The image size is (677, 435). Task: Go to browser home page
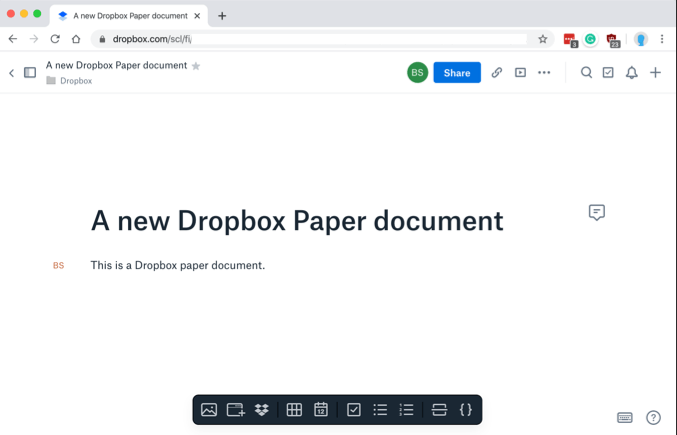(x=76, y=39)
